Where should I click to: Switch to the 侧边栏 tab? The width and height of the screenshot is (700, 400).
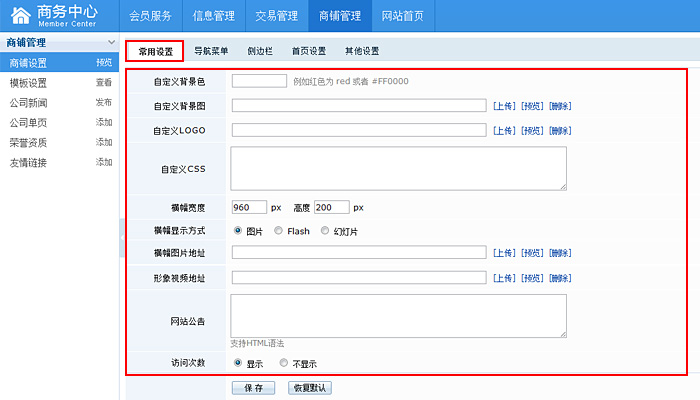click(x=260, y=51)
